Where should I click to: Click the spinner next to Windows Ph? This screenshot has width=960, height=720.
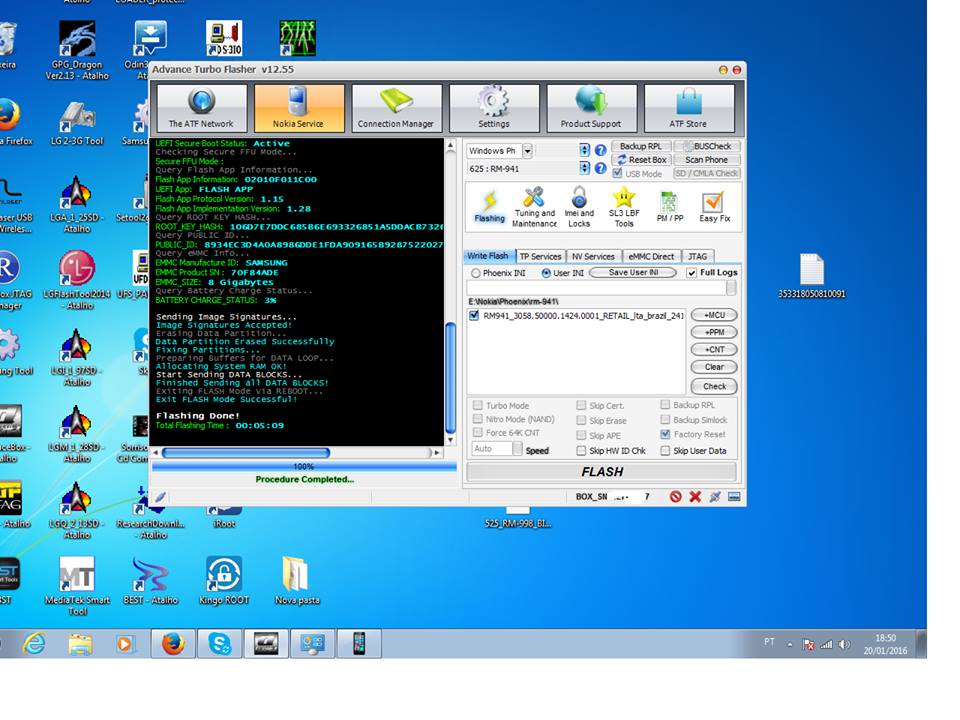(x=585, y=150)
